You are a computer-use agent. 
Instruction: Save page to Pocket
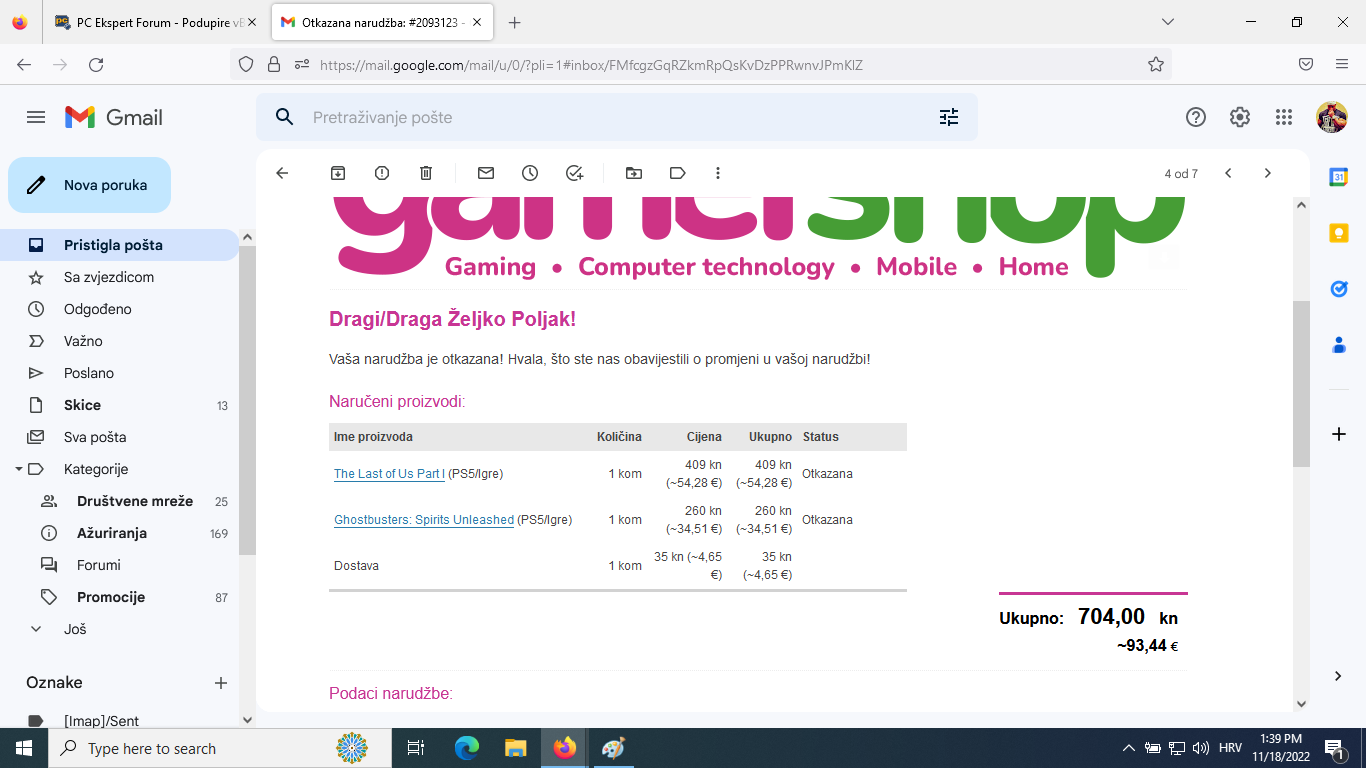1306,64
